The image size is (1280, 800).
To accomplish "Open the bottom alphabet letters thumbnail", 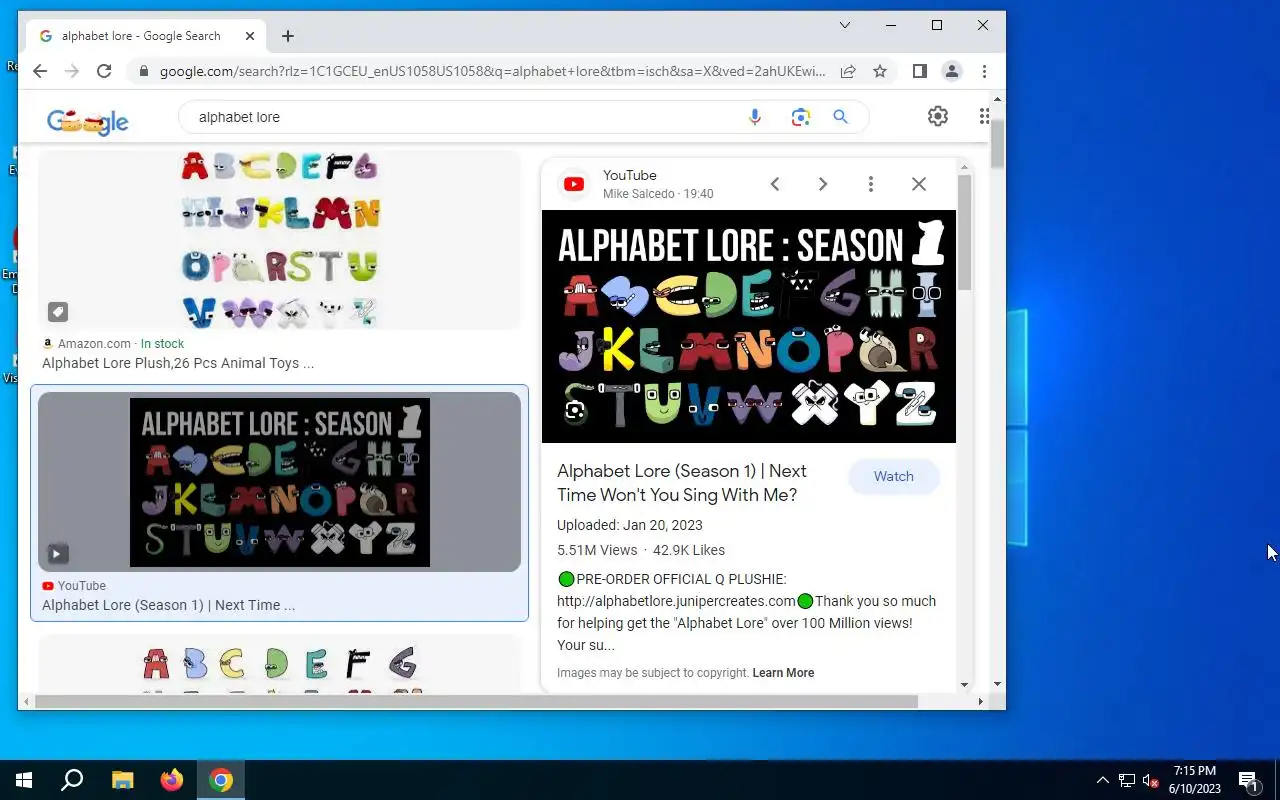I will (x=280, y=665).
